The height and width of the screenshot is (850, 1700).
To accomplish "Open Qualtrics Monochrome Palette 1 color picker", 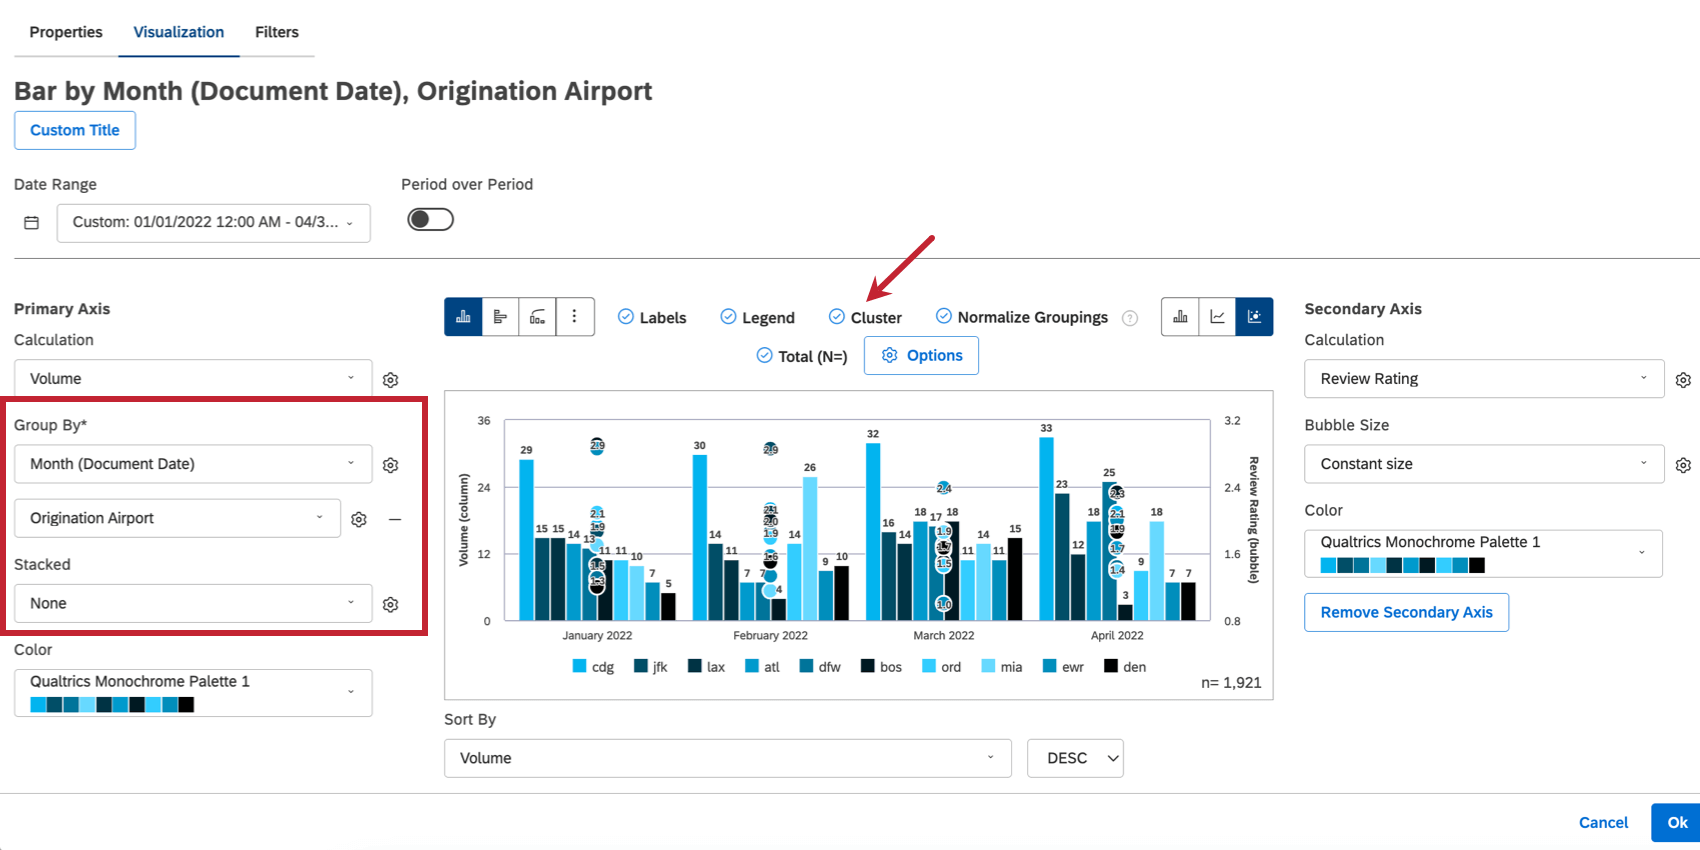I will pyautogui.click(x=192, y=692).
